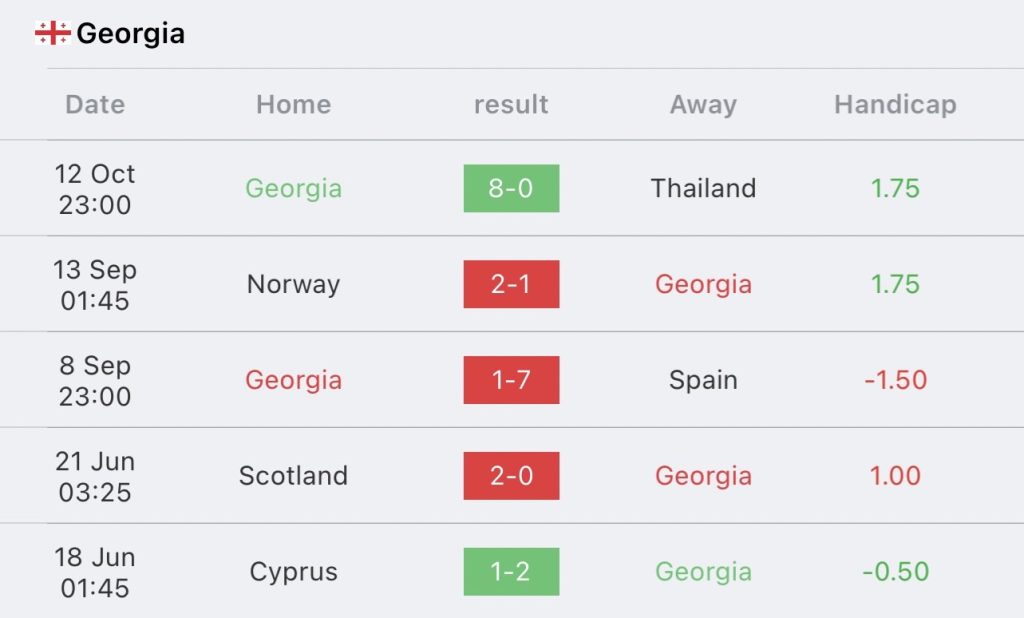Click the Georgia flag icon
Screen dimensions: 1024x618
pyautogui.click(x=53, y=33)
